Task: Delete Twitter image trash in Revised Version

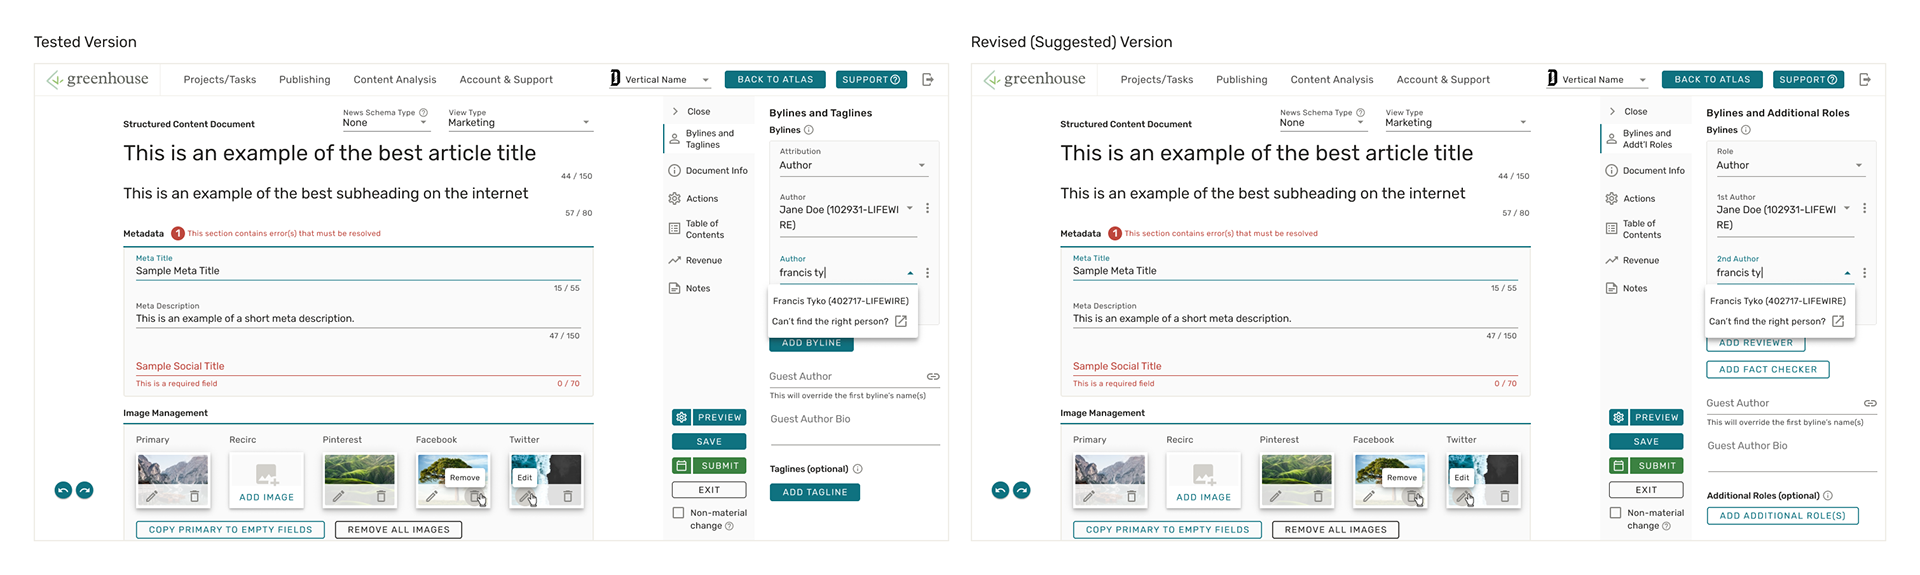Action: point(1505,496)
